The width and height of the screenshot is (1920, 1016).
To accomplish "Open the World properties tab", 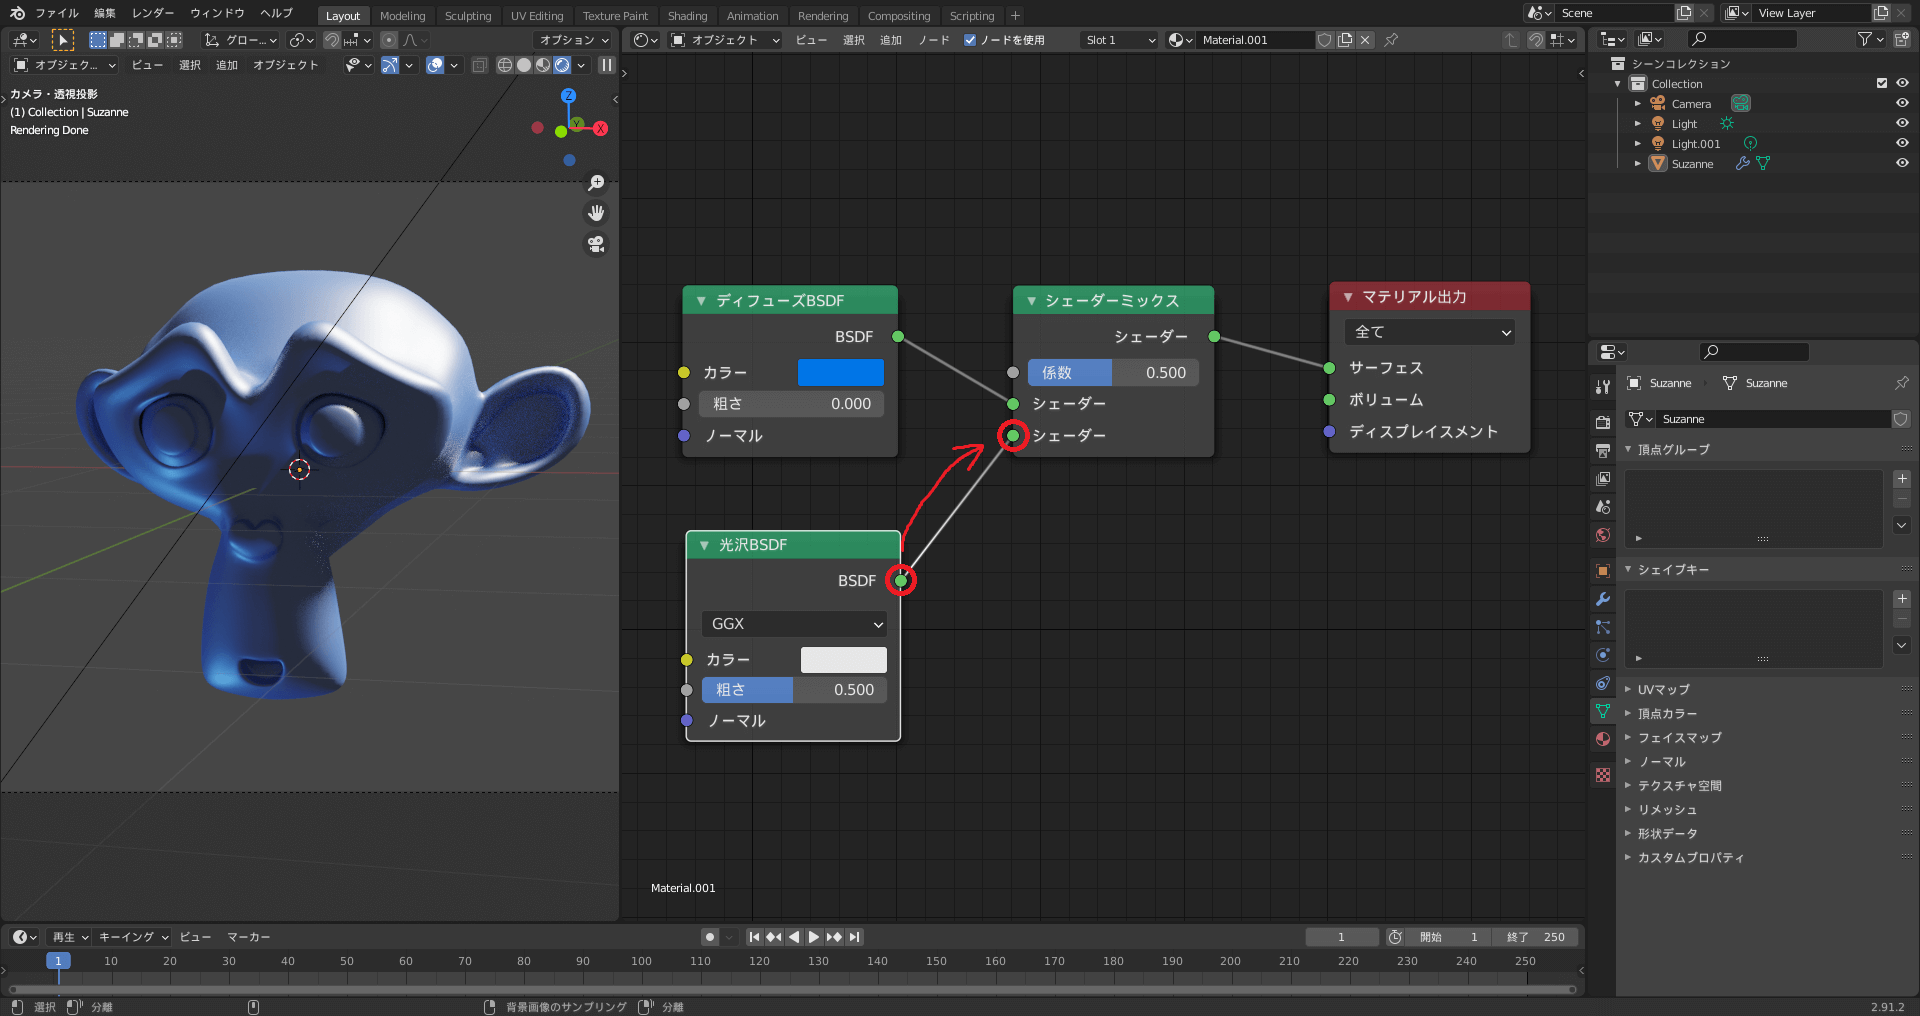I will click(x=1603, y=535).
